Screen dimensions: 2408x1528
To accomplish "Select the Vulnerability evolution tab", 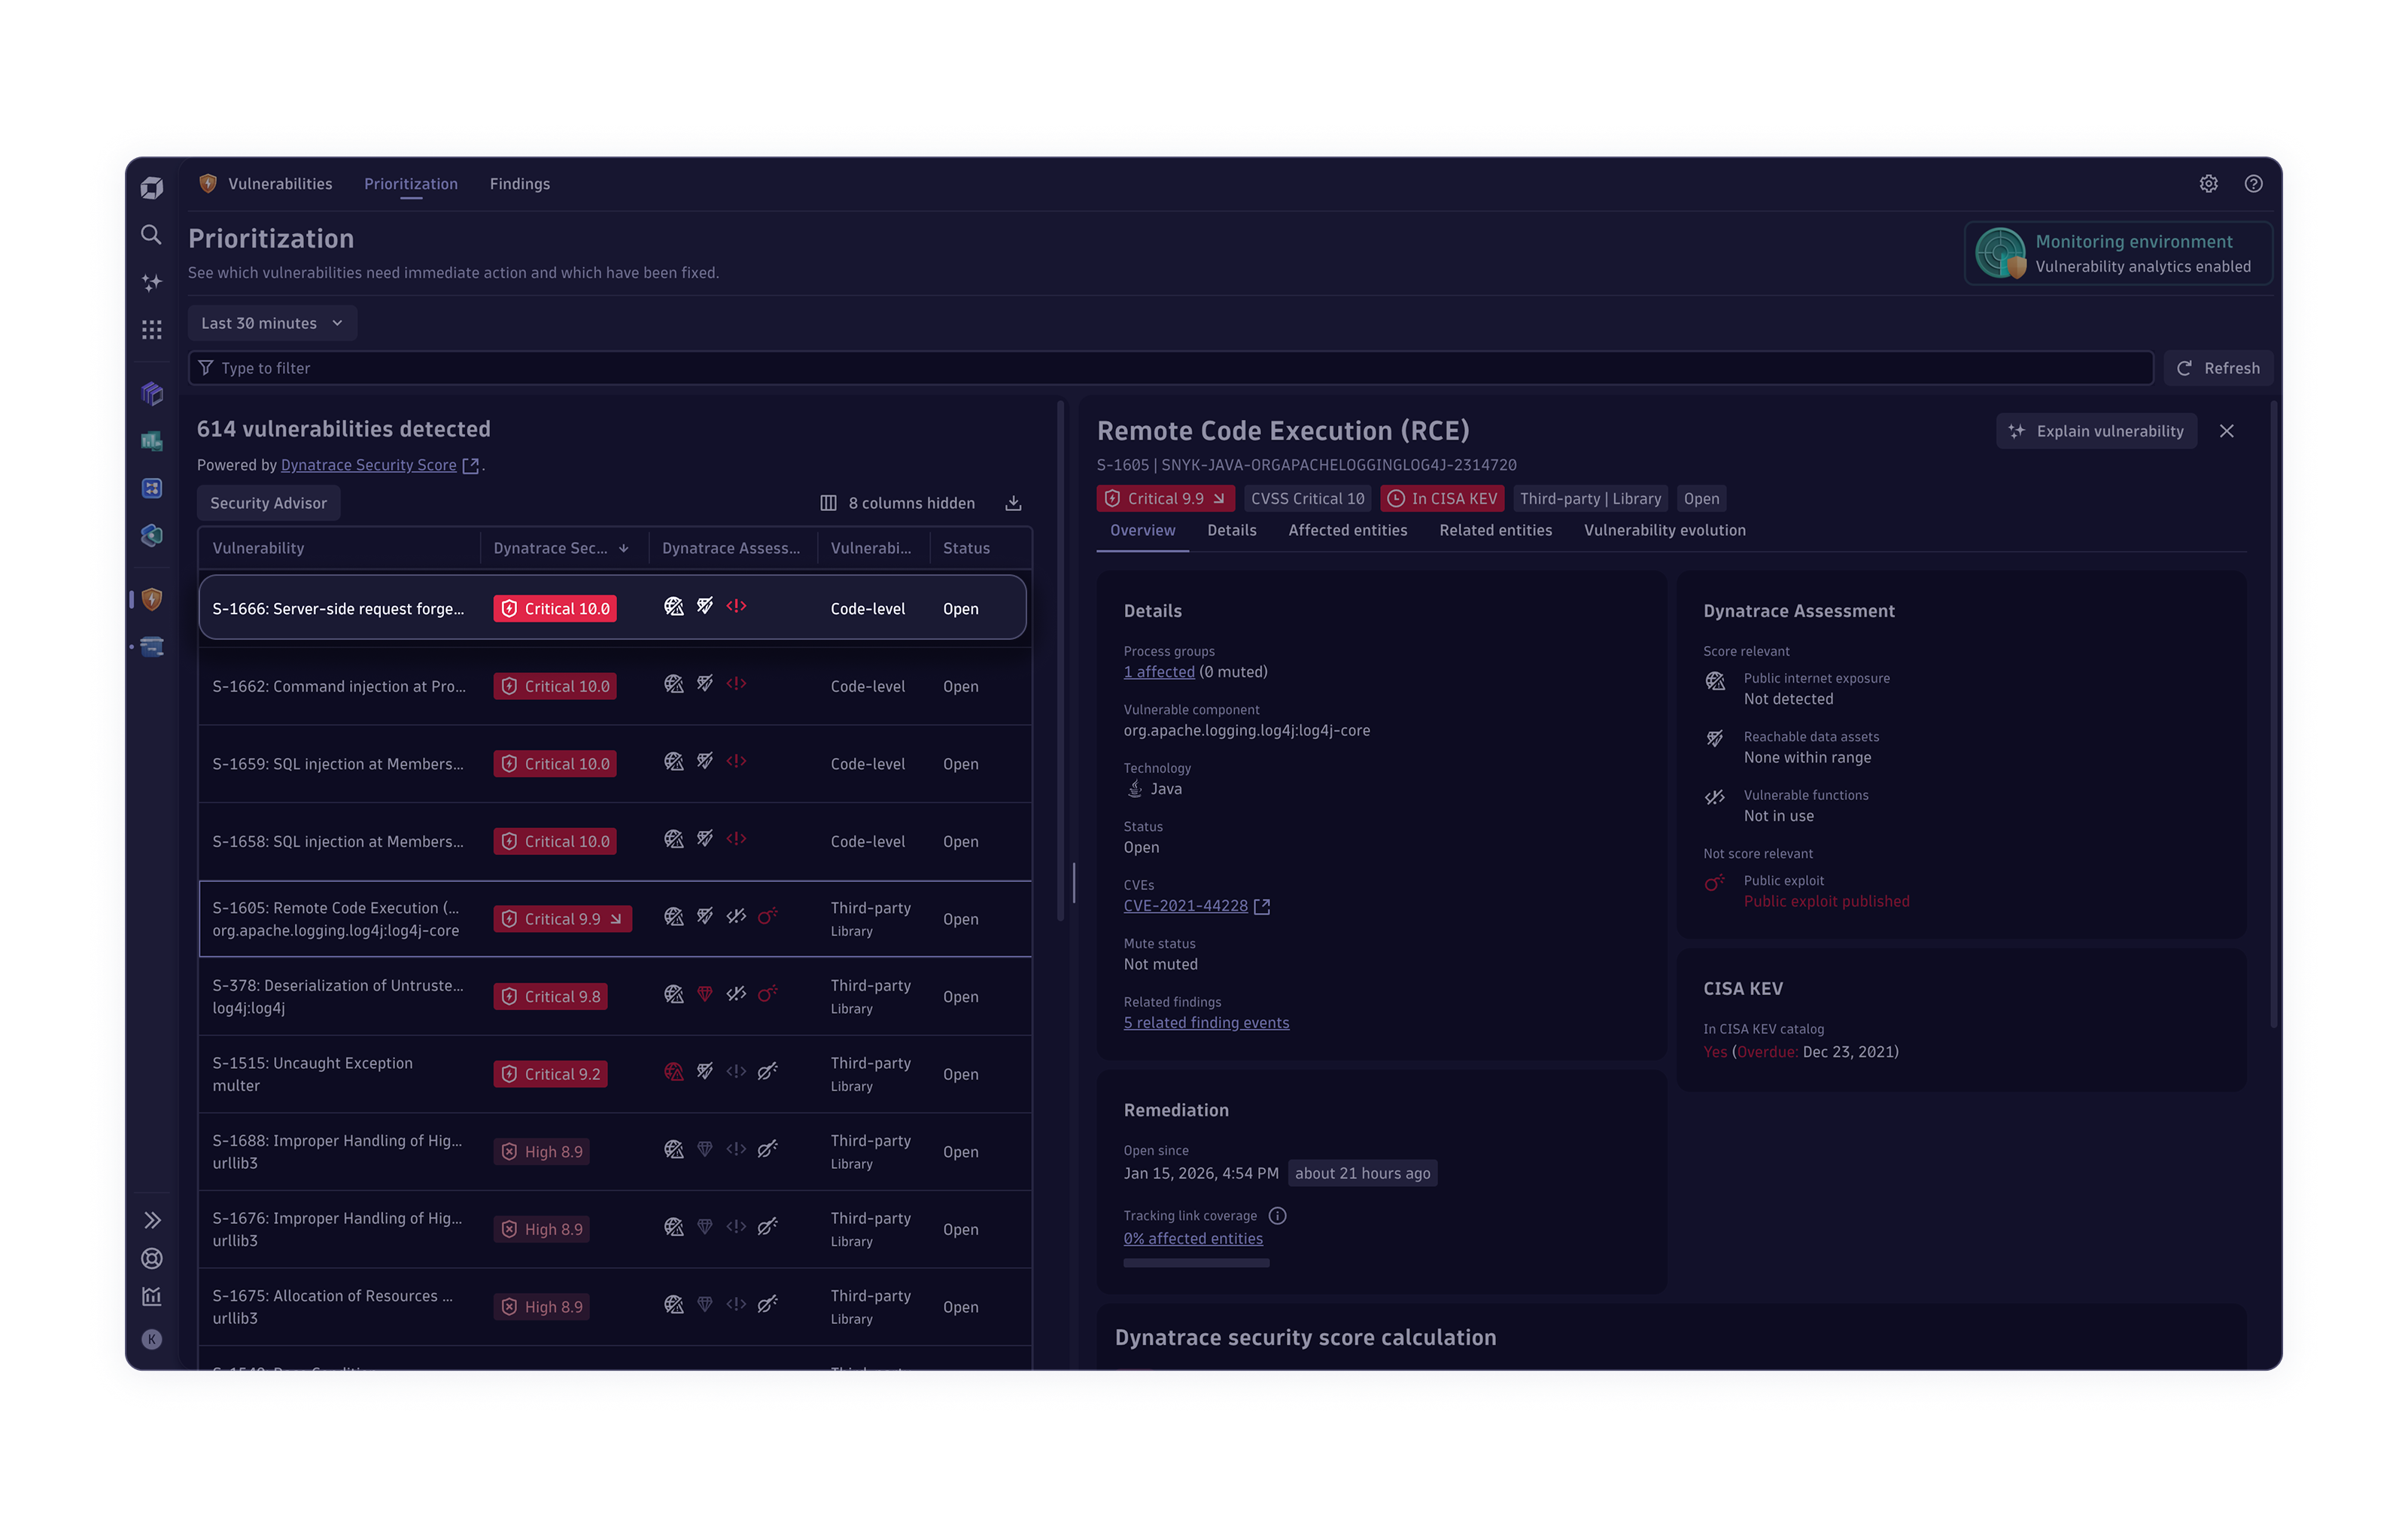I will 1664,530.
